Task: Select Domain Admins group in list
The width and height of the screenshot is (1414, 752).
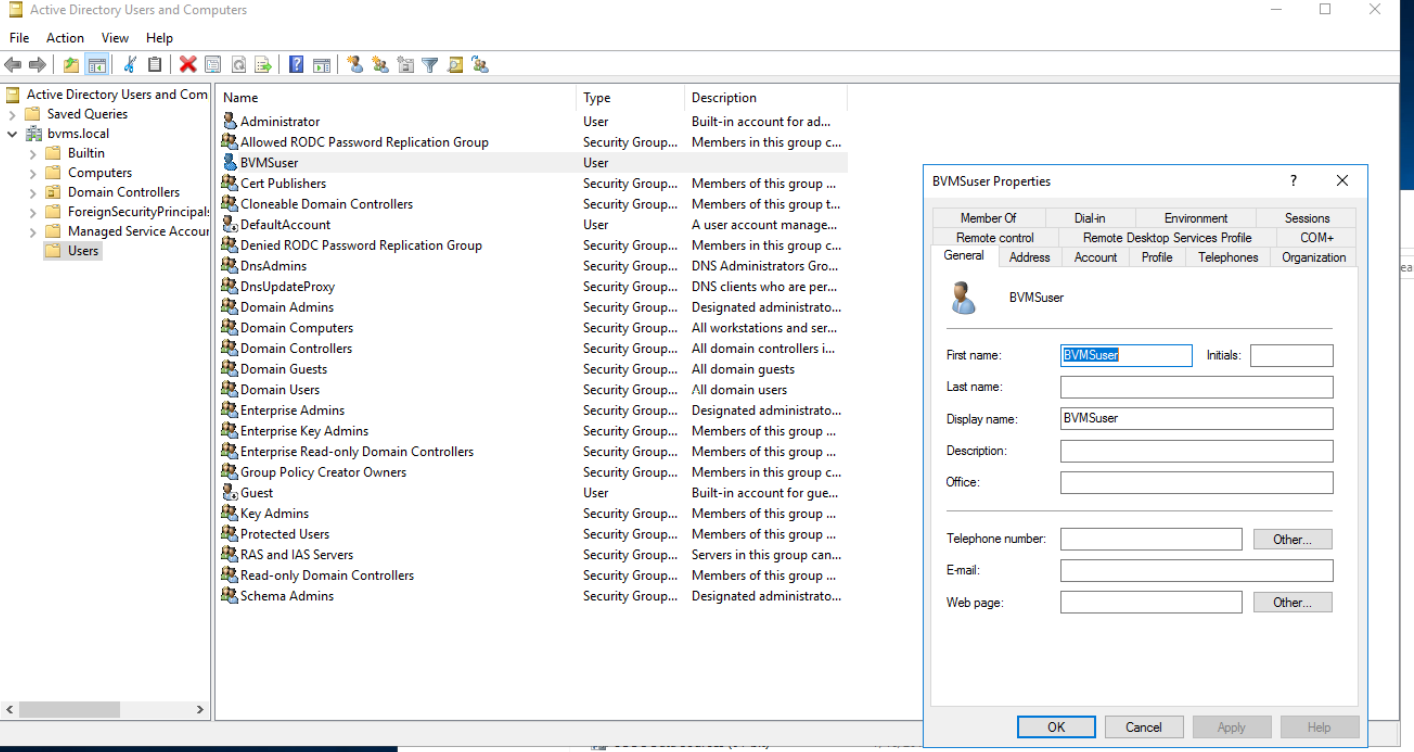Action: tap(287, 307)
